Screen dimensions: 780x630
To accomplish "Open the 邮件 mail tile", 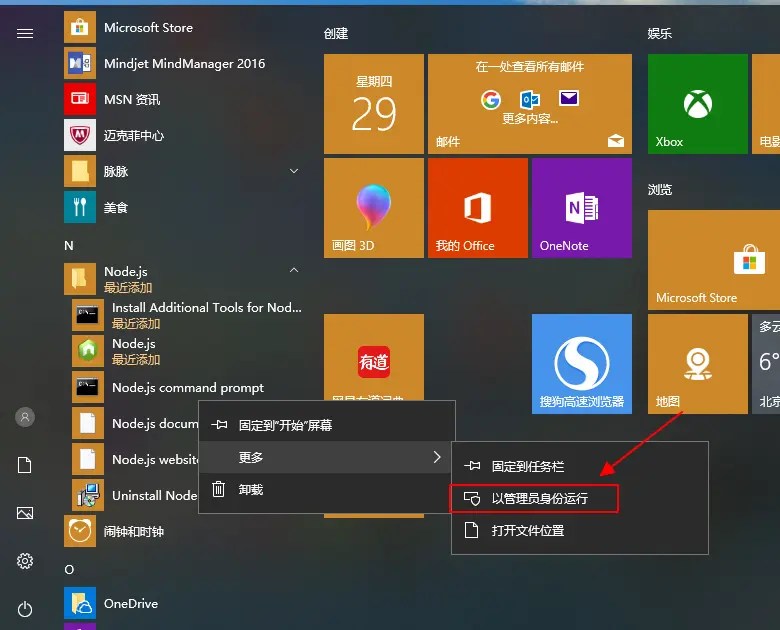I will (x=530, y=104).
